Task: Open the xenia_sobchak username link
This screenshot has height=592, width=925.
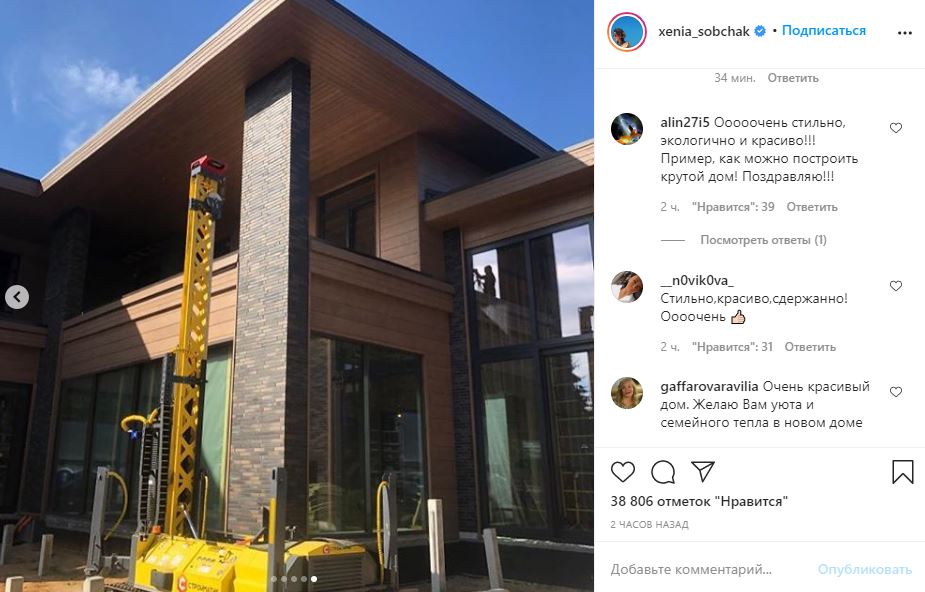Action: point(704,31)
